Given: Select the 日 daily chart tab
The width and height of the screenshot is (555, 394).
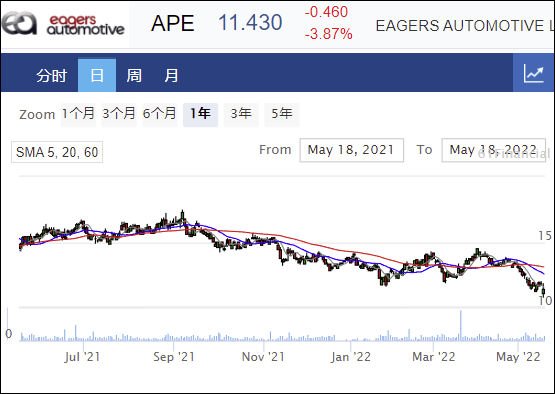Looking at the screenshot, I should [x=97, y=75].
